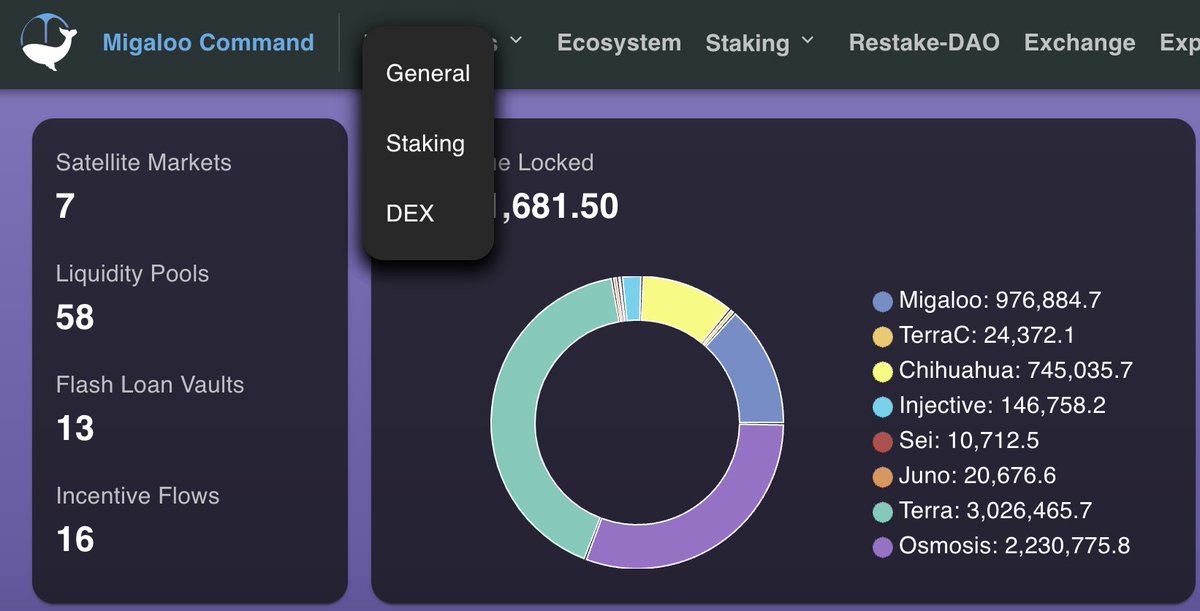Viewport: 1200px width, 611px height.
Task: Toggle the Osmosis legend swatch
Action: click(882, 546)
